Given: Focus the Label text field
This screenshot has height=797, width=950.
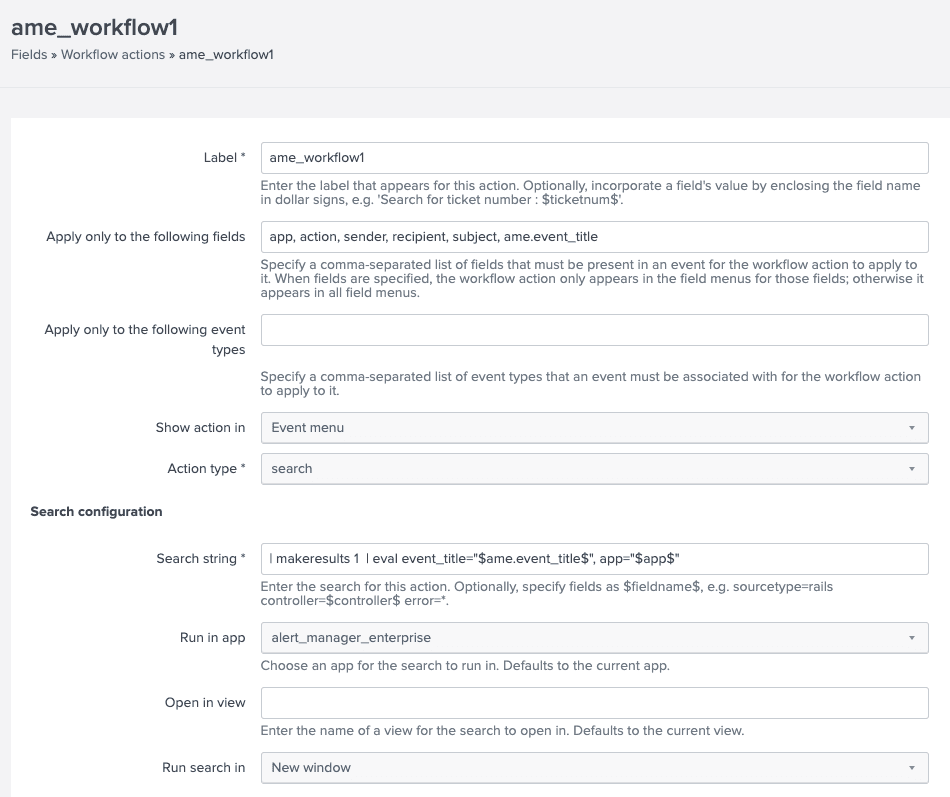Looking at the screenshot, I should point(594,158).
